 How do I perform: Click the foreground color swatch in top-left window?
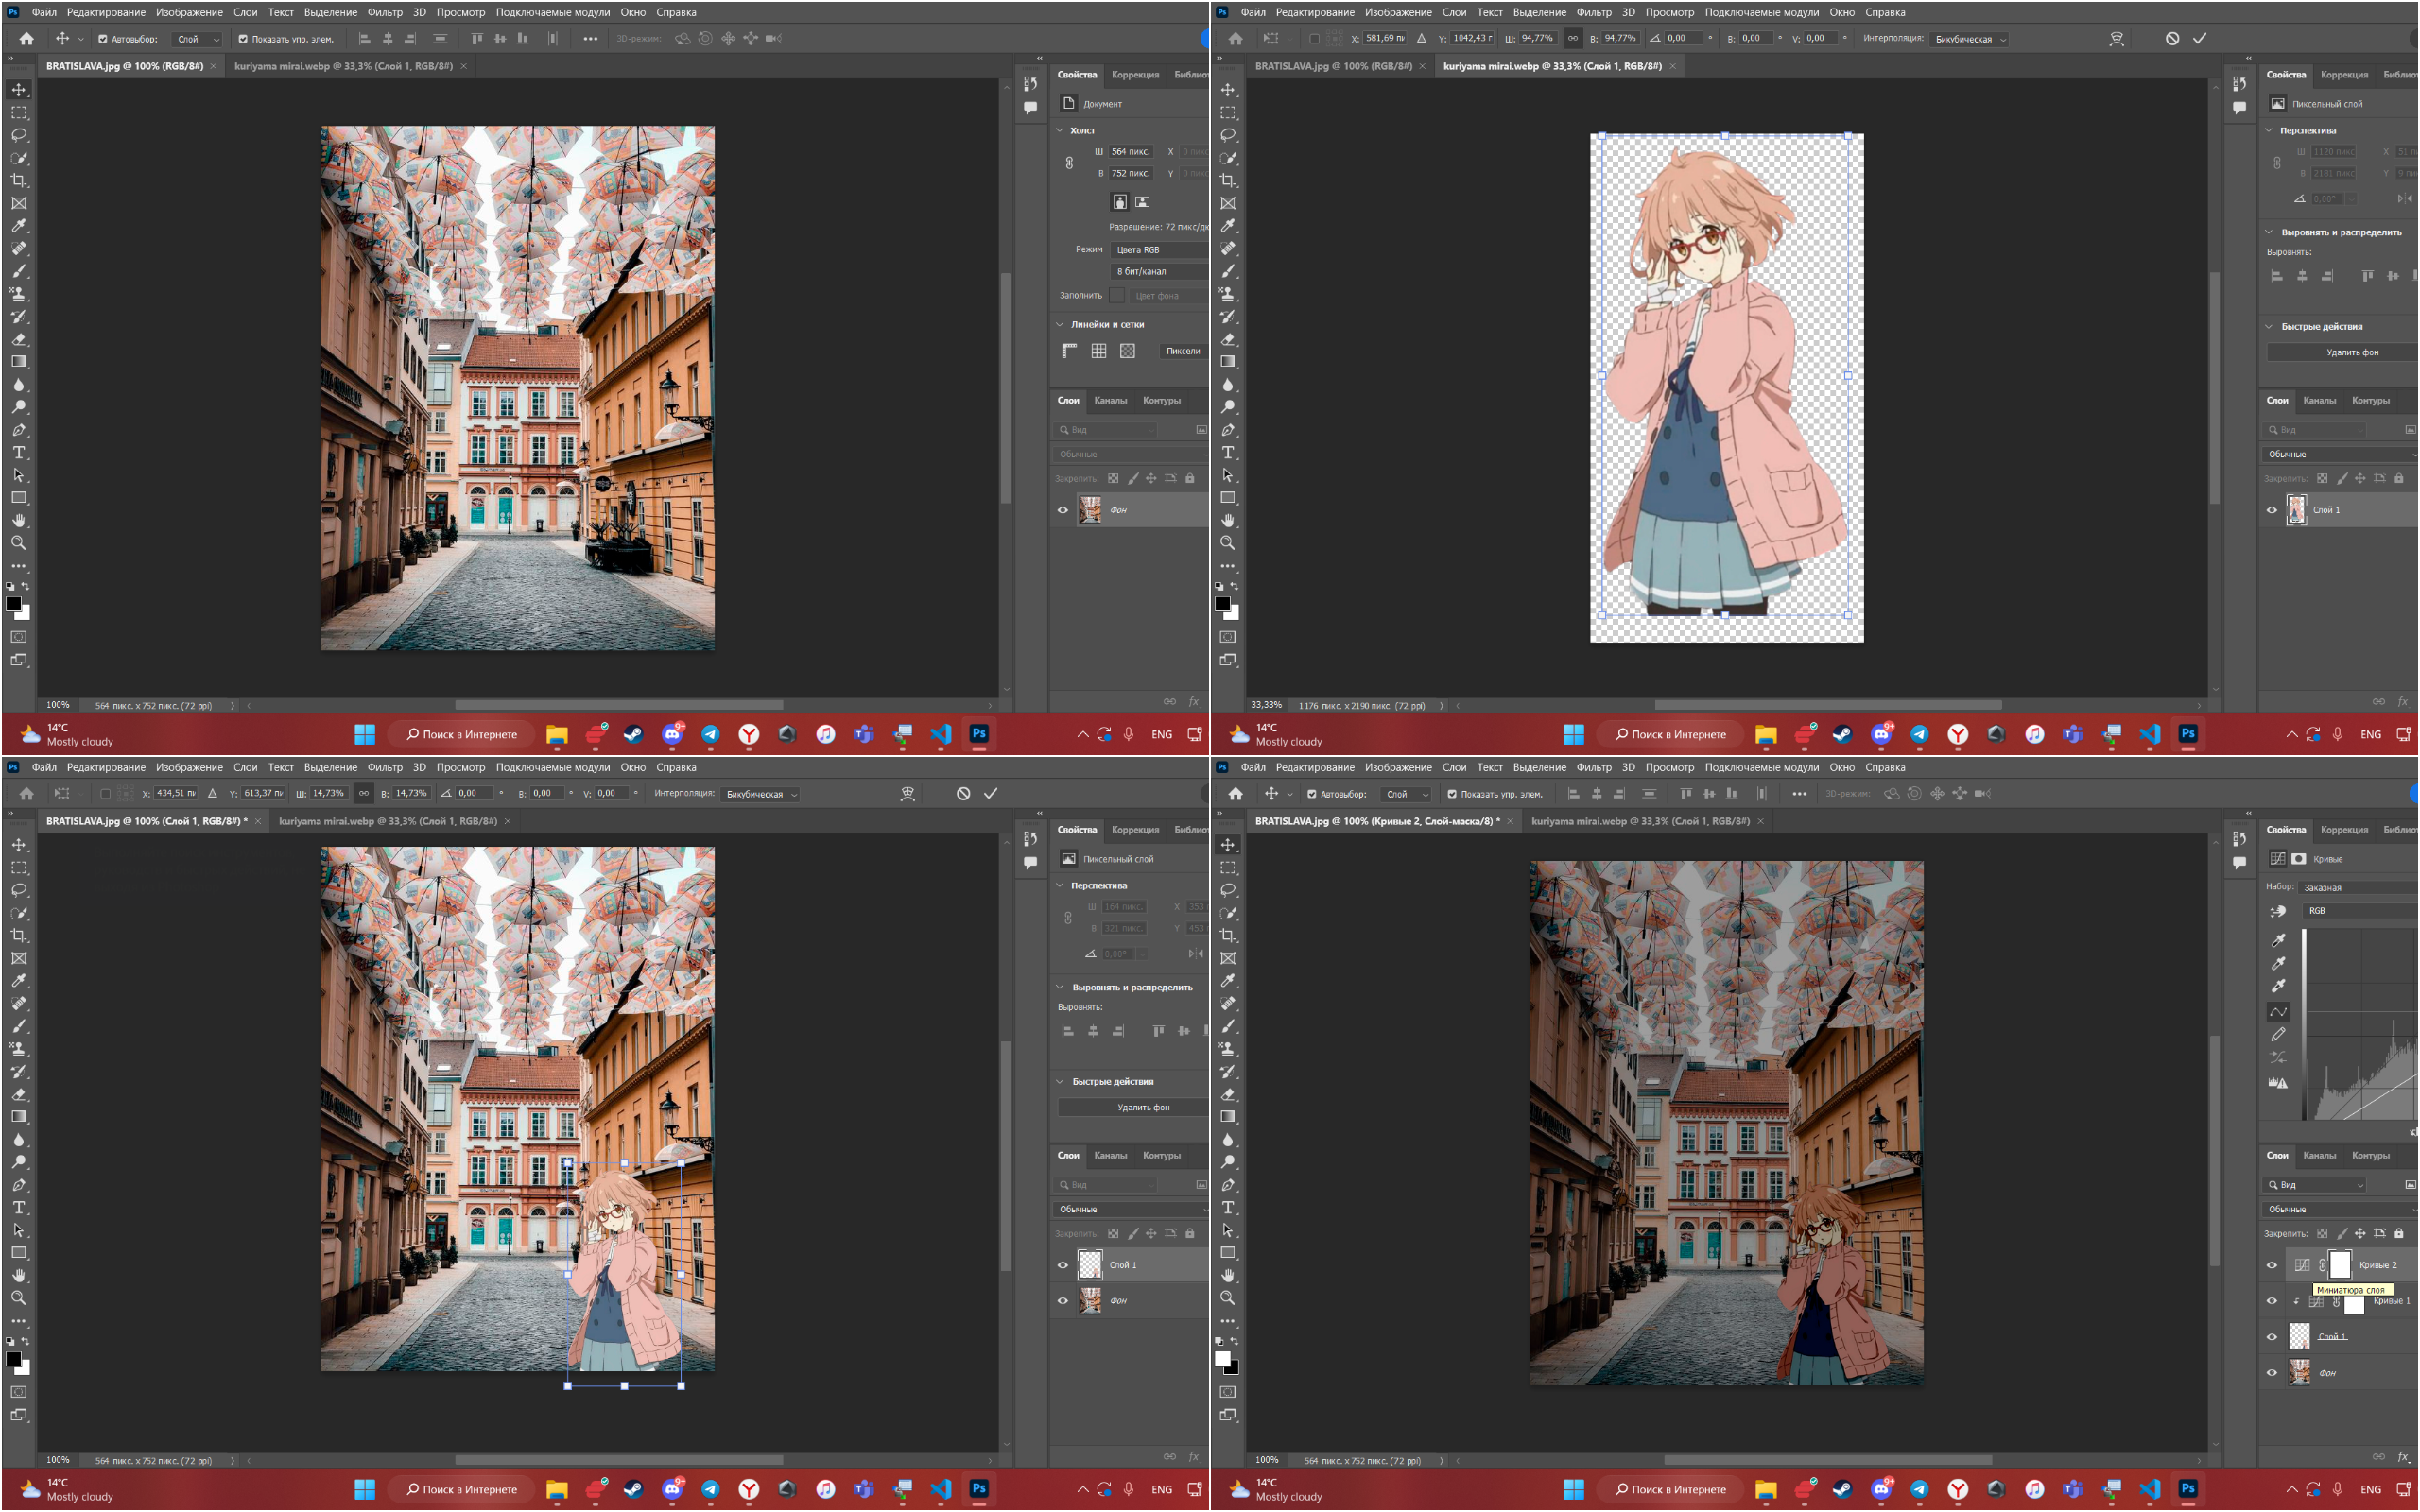[14, 604]
